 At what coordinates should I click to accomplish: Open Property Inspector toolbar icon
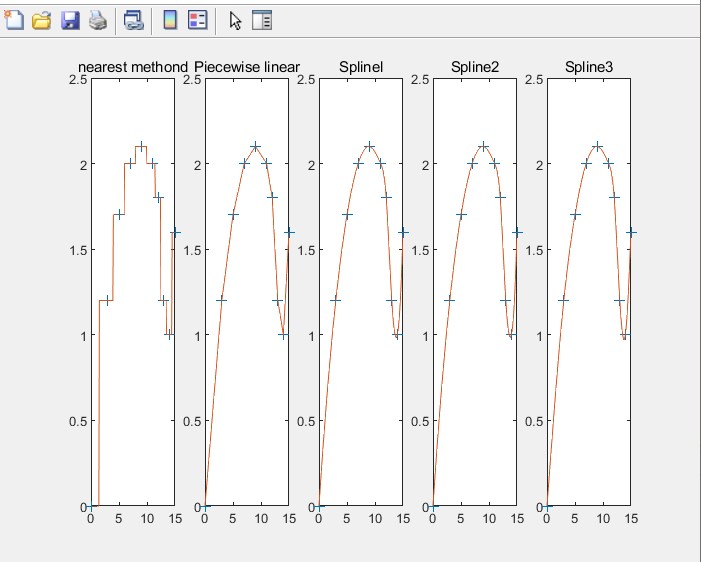[262, 20]
